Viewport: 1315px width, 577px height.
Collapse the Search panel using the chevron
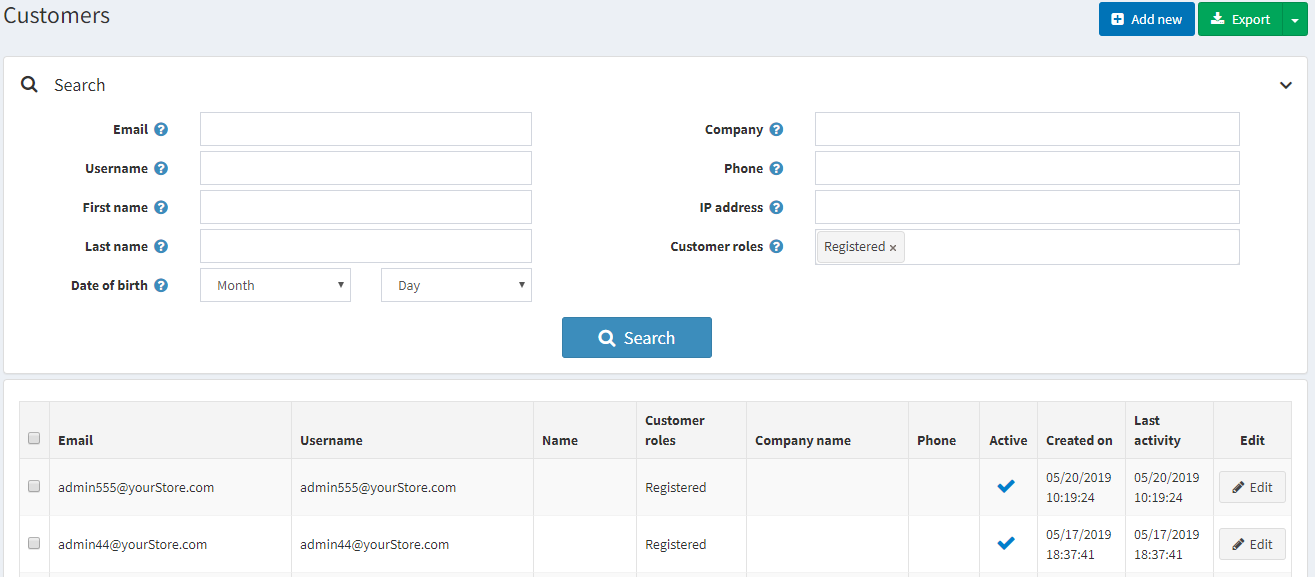click(x=1286, y=85)
